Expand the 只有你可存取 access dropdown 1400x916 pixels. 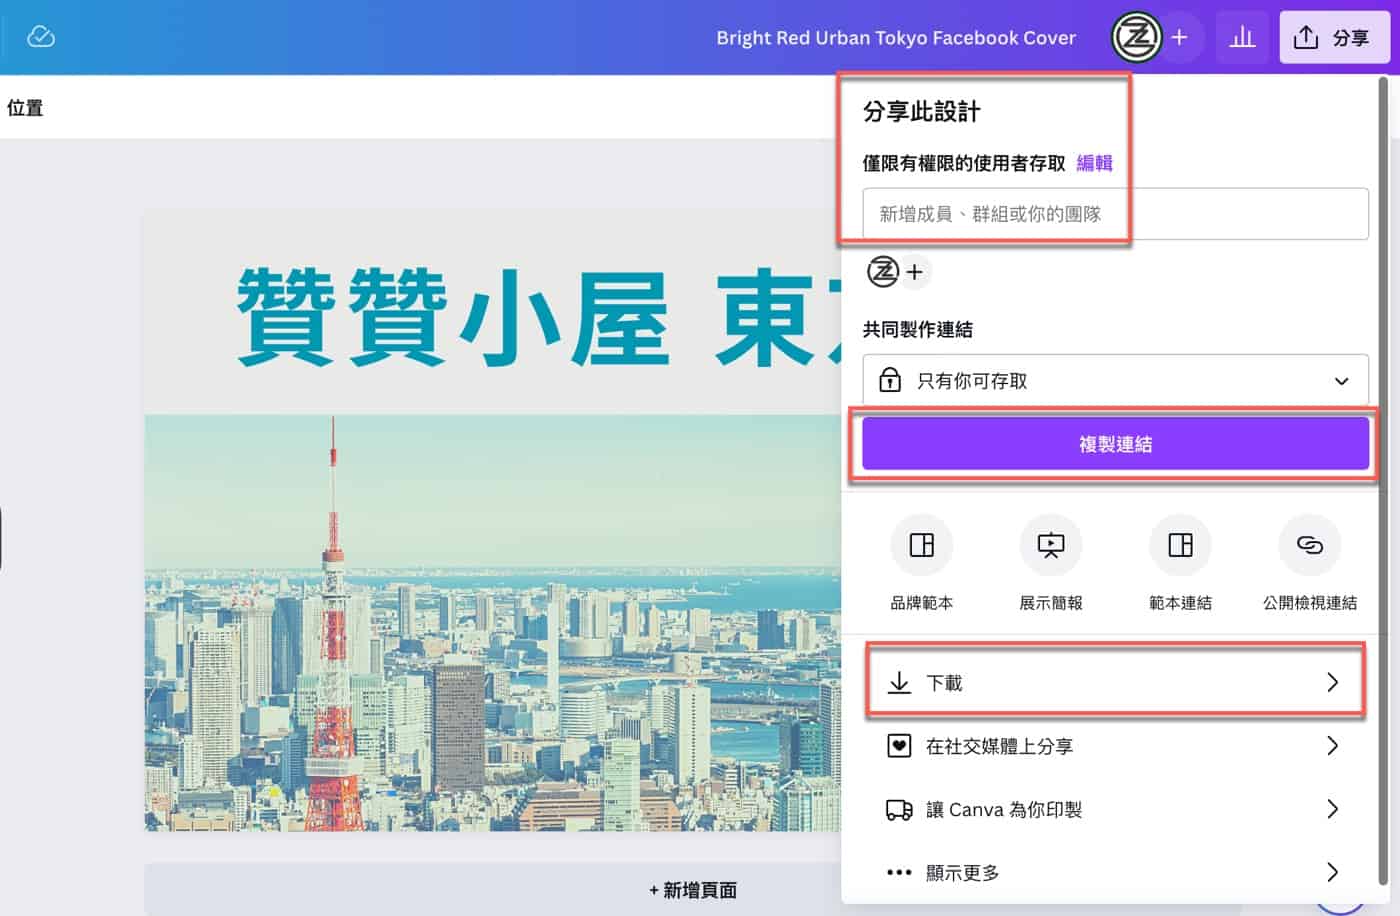point(1114,381)
